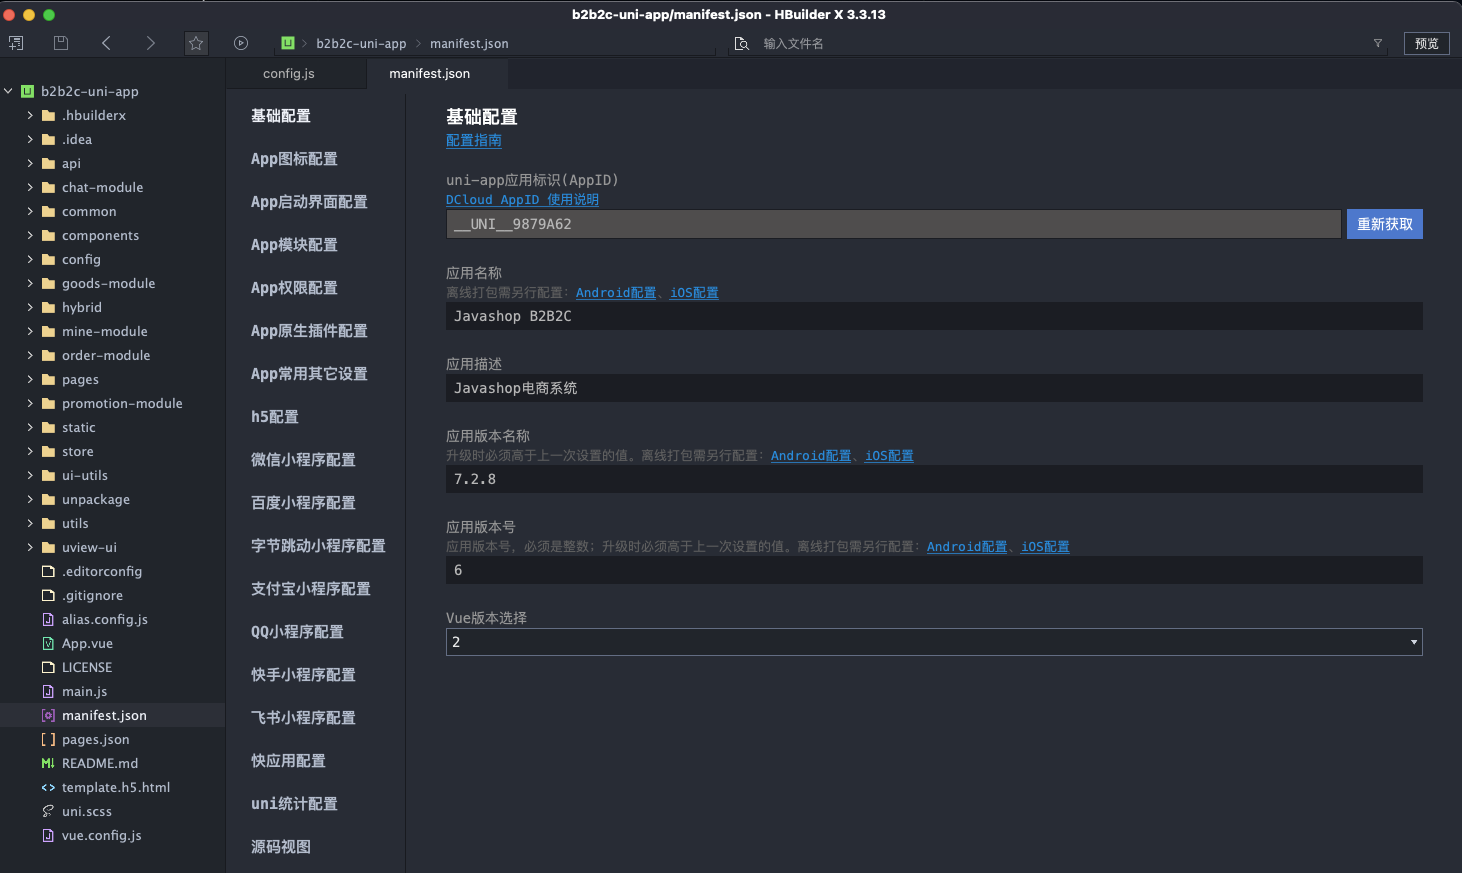1462x873 pixels.
Task: Open iOS配置 link under 应用版本号
Action: click(x=1045, y=546)
